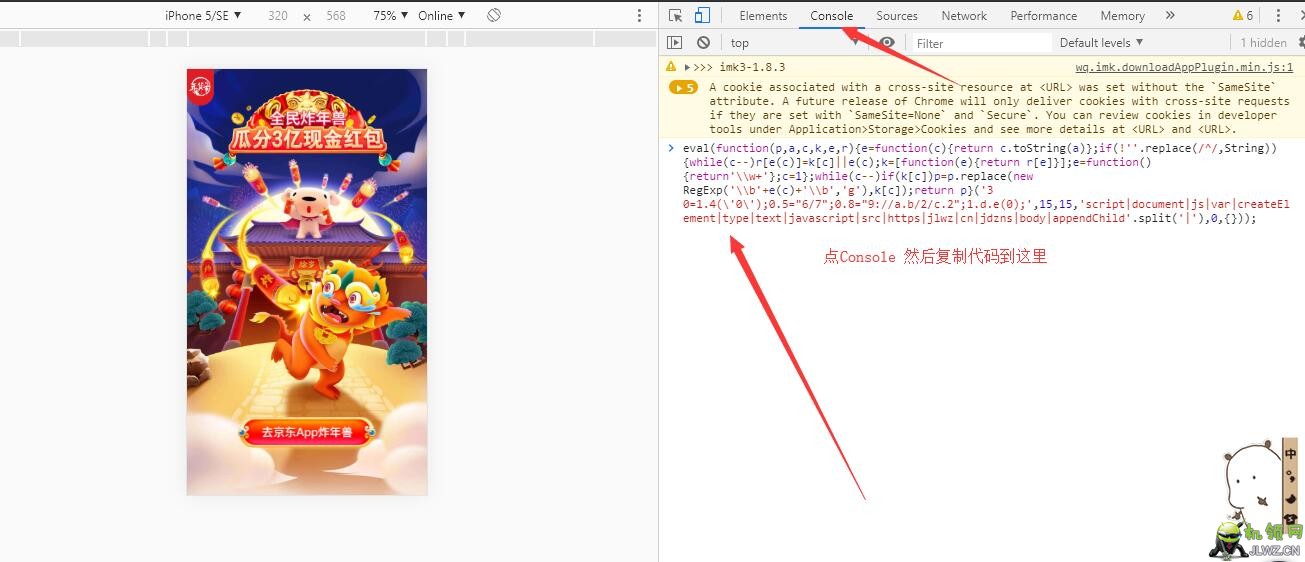Open the Elements tab

coord(763,15)
